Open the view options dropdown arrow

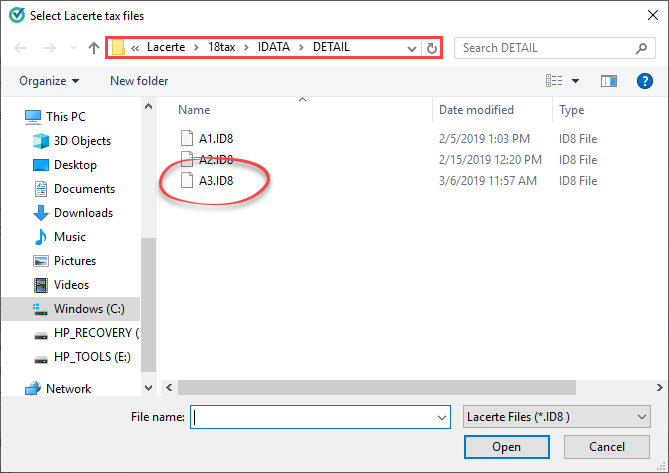point(575,81)
